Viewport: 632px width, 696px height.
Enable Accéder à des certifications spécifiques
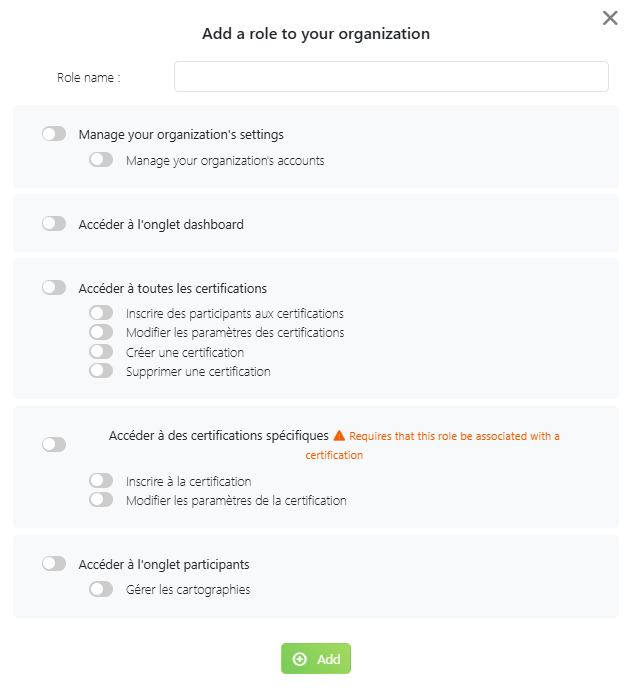[x=54, y=445]
